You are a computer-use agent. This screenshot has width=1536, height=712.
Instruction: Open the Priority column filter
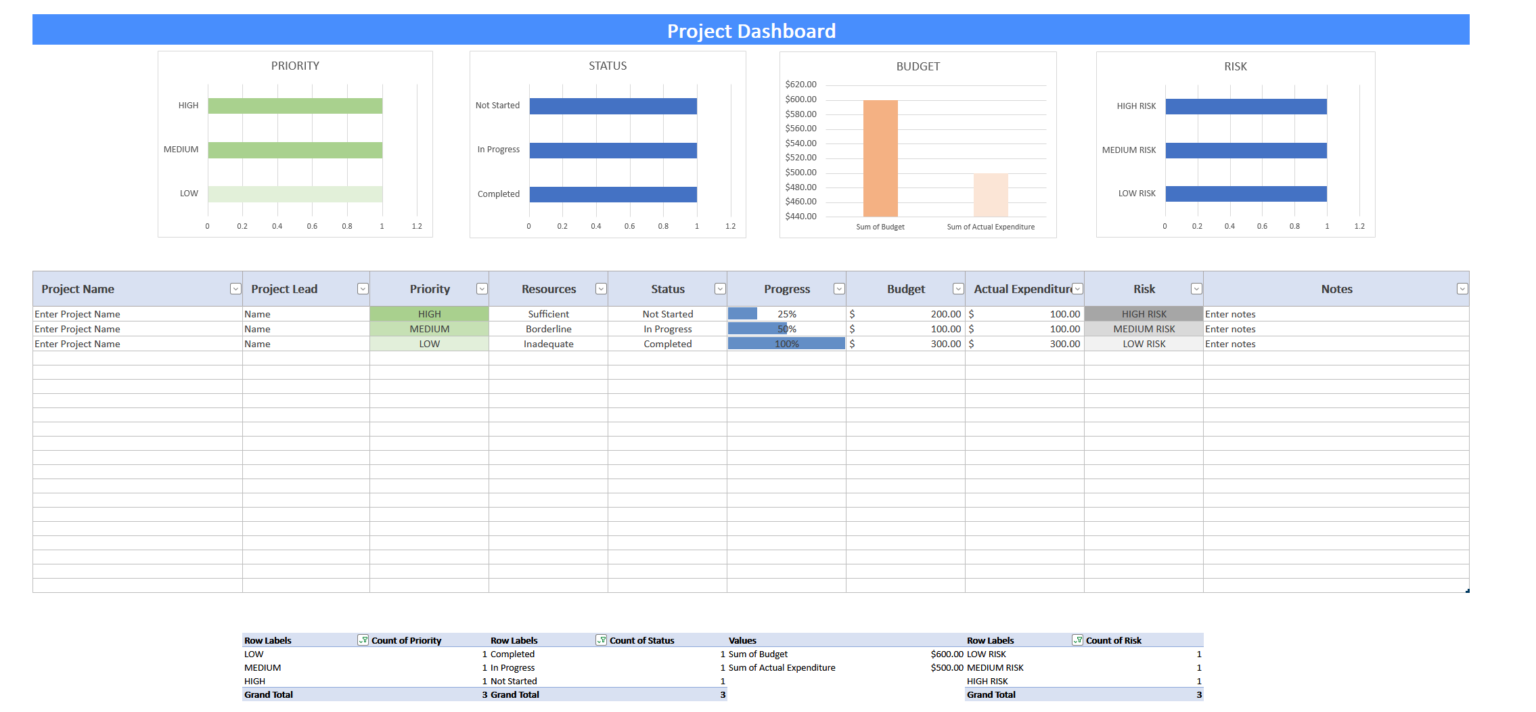coord(482,288)
